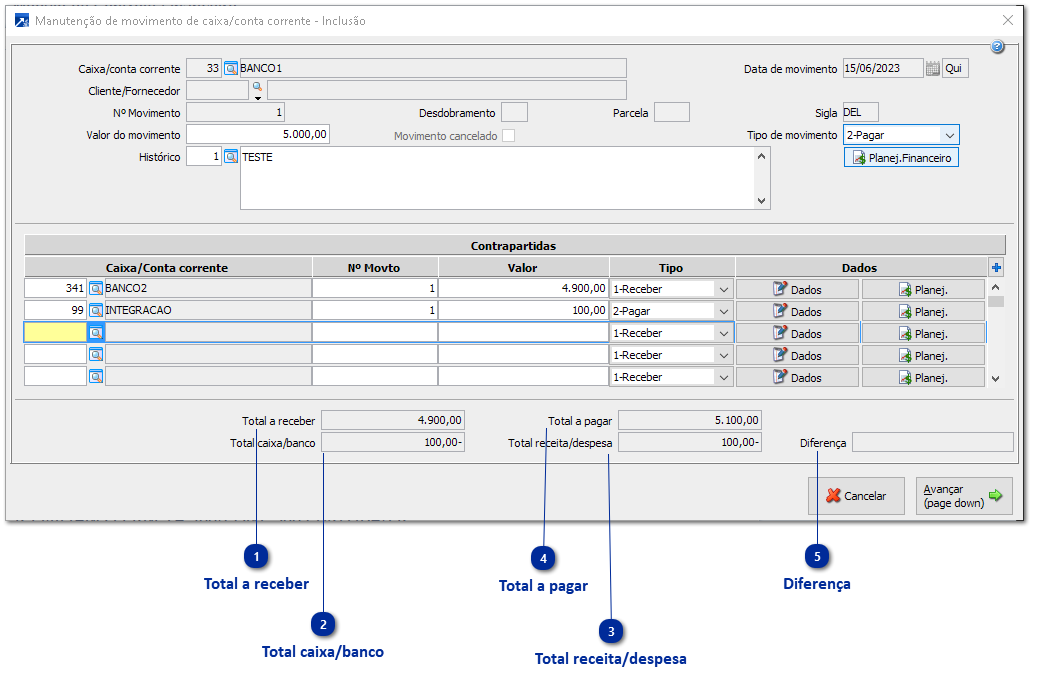This screenshot has width=1047, height=685.
Task: Expand Tipo dropdown for INTEGRACAO row
Action: [723, 311]
